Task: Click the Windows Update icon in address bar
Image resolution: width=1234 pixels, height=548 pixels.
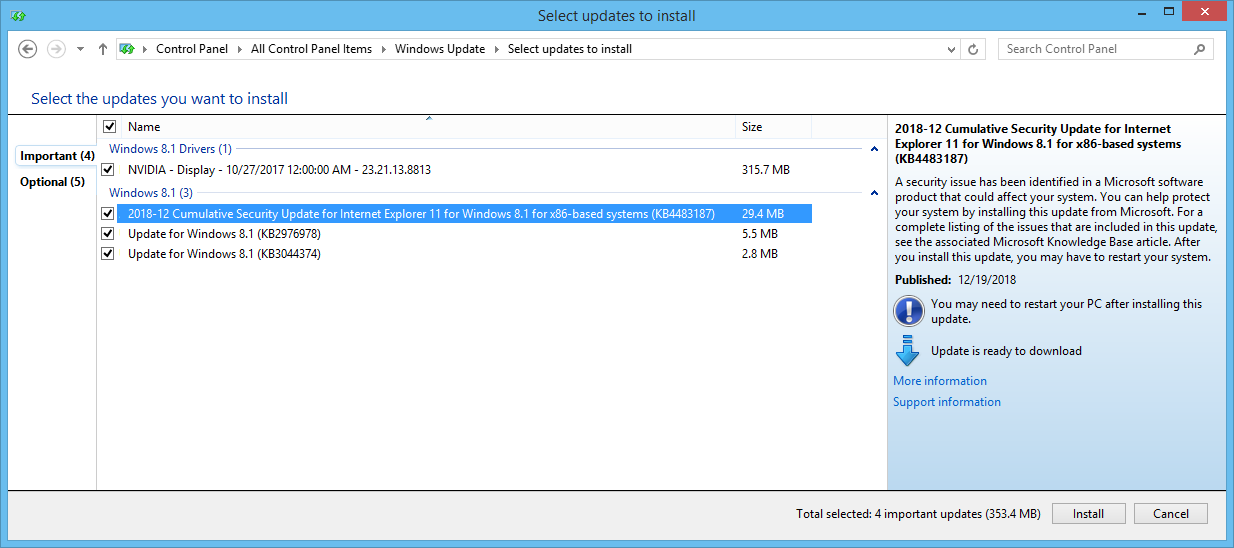Action: (x=127, y=49)
